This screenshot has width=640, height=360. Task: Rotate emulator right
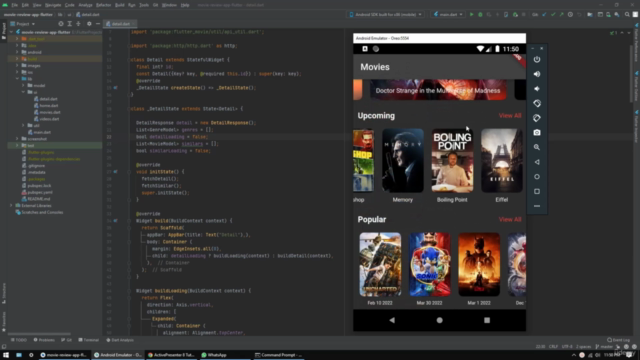pyautogui.click(x=537, y=118)
